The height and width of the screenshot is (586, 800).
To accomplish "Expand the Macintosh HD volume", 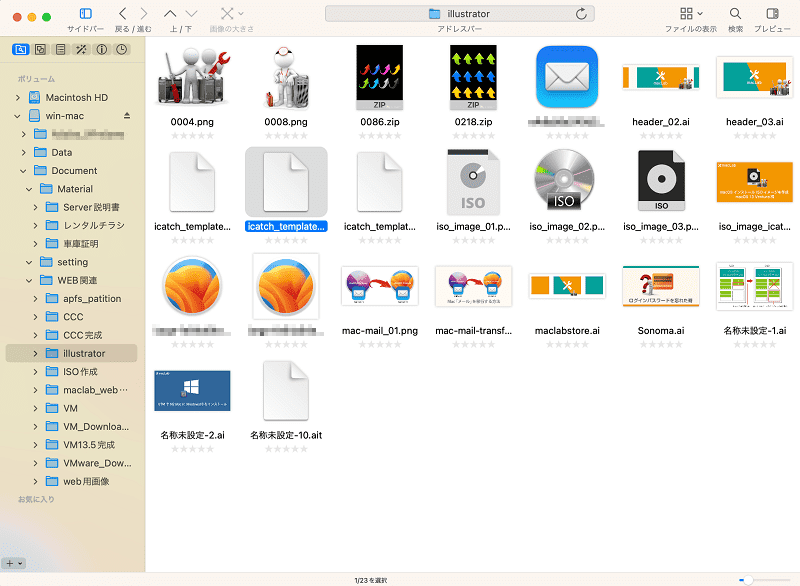I will pyautogui.click(x=18, y=97).
